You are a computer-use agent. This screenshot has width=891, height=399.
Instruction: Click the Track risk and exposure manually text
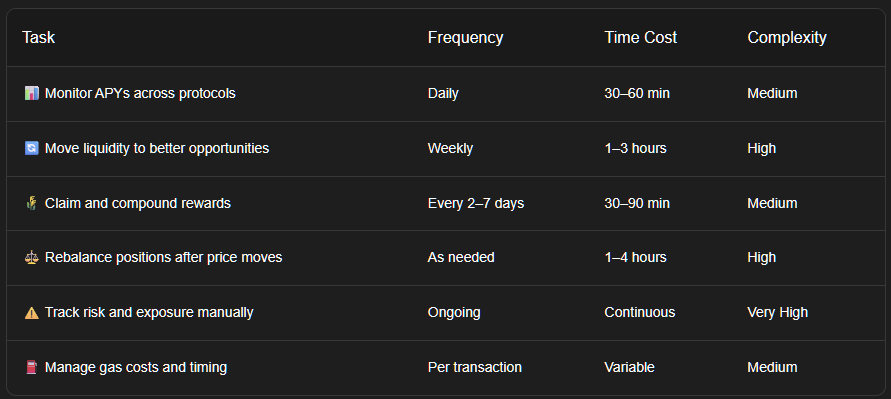pos(149,313)
